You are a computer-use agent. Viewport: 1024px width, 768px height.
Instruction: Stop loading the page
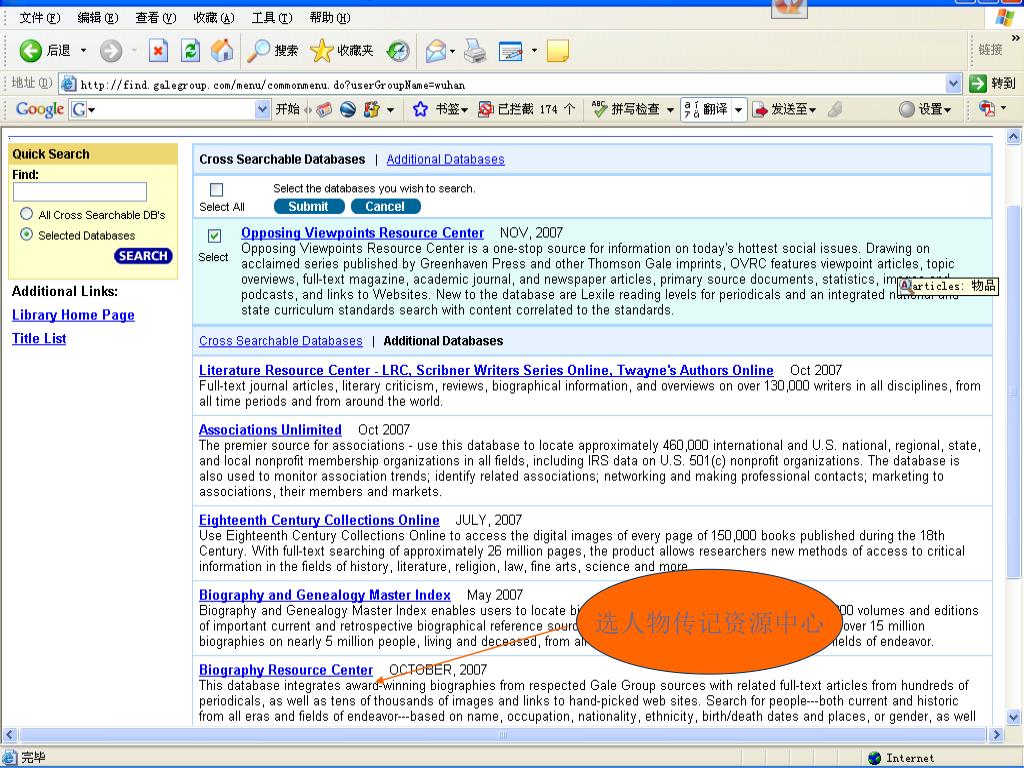point(158,50)
